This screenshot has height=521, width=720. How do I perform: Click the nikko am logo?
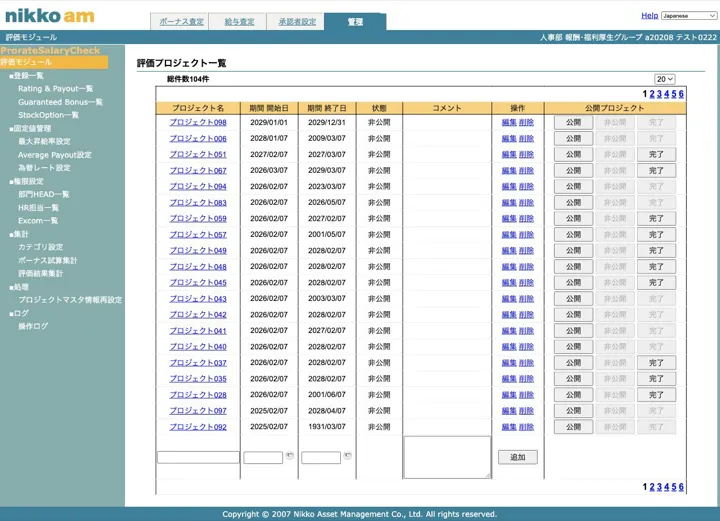click(49, 16)
